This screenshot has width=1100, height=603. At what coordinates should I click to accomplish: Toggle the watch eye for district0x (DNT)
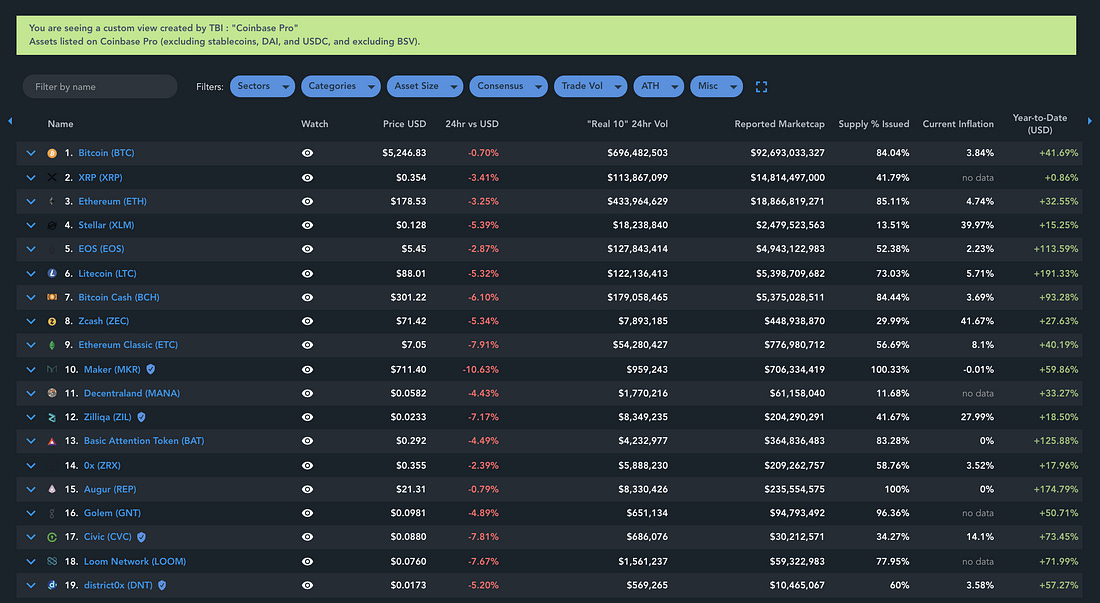point(307,585)
